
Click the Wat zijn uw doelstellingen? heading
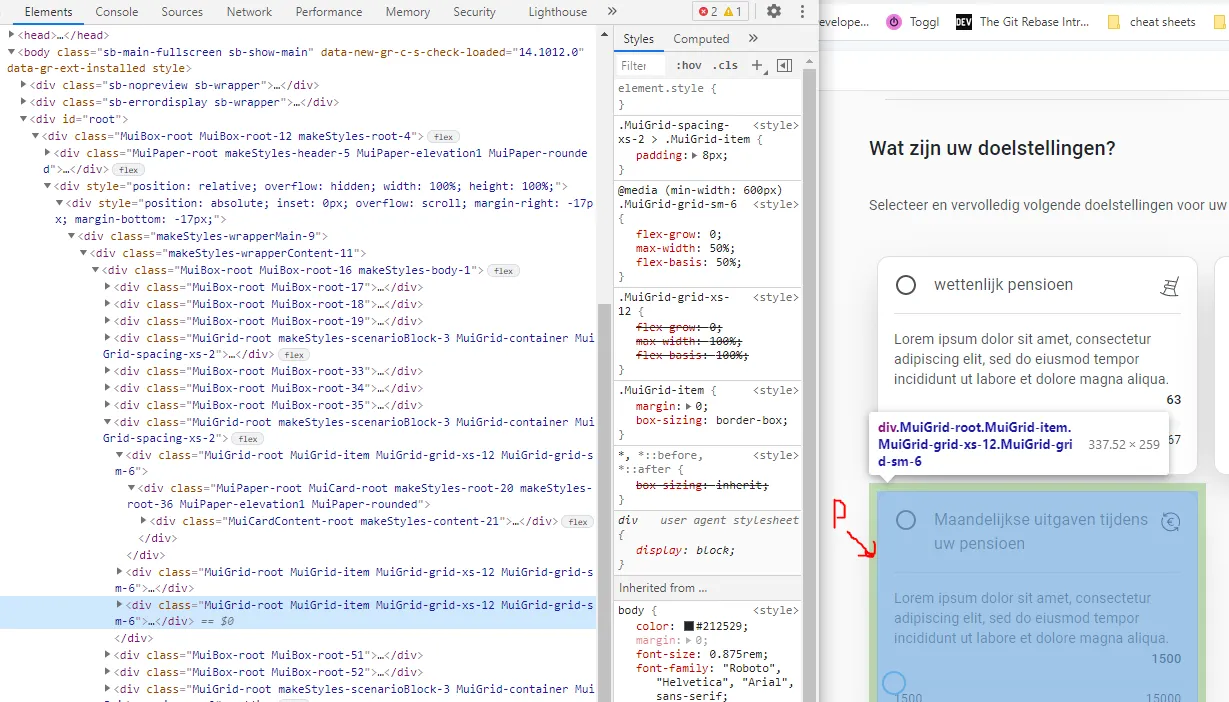pos(992,148)
